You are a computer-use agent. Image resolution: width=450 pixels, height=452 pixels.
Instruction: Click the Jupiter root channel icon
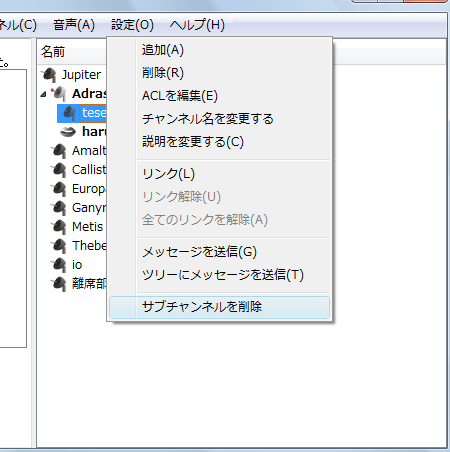pos(49,75)
